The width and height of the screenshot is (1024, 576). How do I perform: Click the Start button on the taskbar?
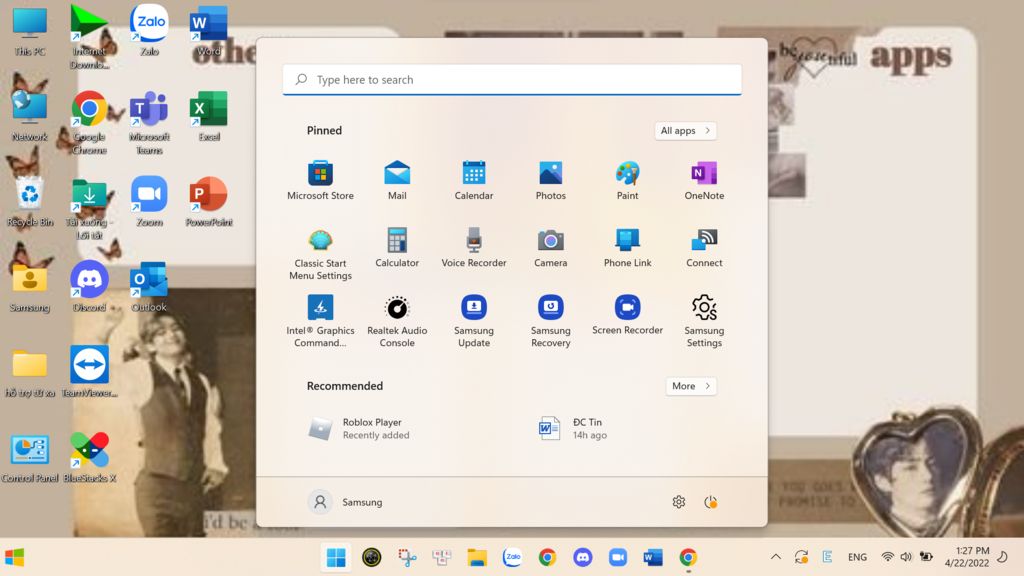[336, 557]
